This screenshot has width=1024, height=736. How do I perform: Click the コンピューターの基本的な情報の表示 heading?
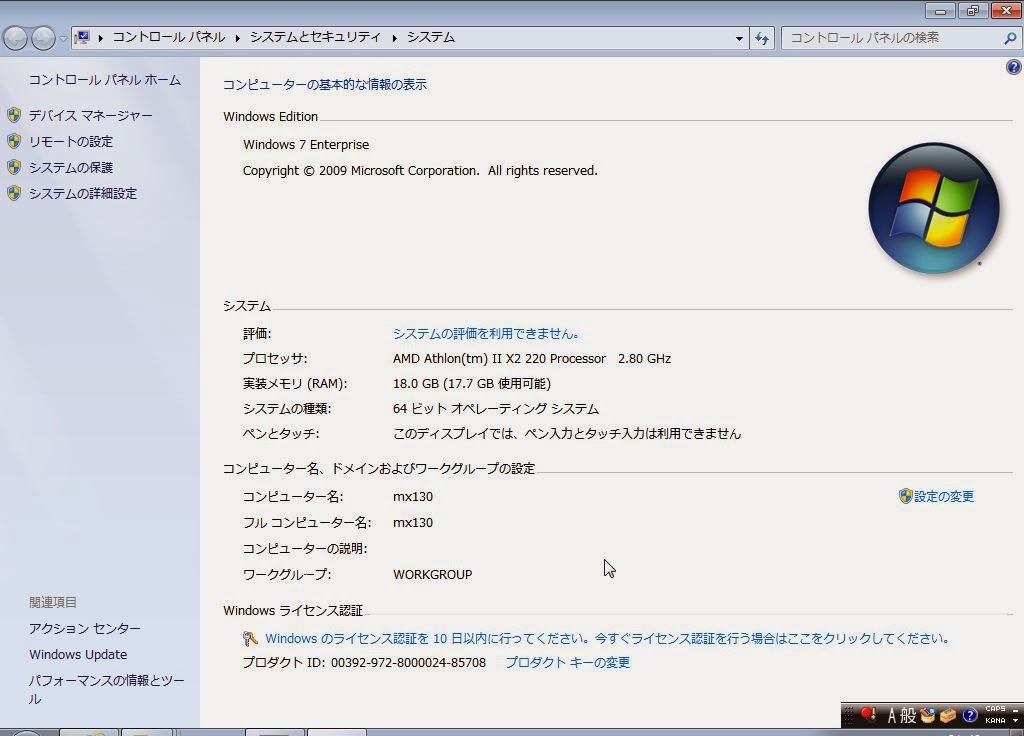pos(325,84)
